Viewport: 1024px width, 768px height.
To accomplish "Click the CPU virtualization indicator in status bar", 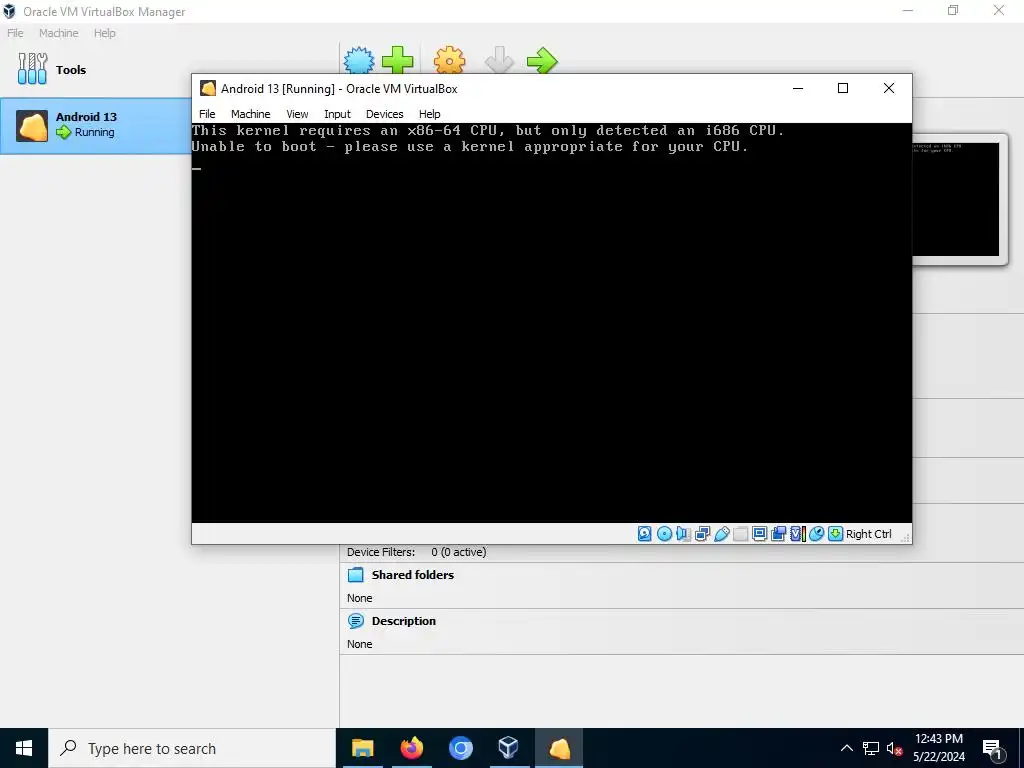I will (797, 534).
